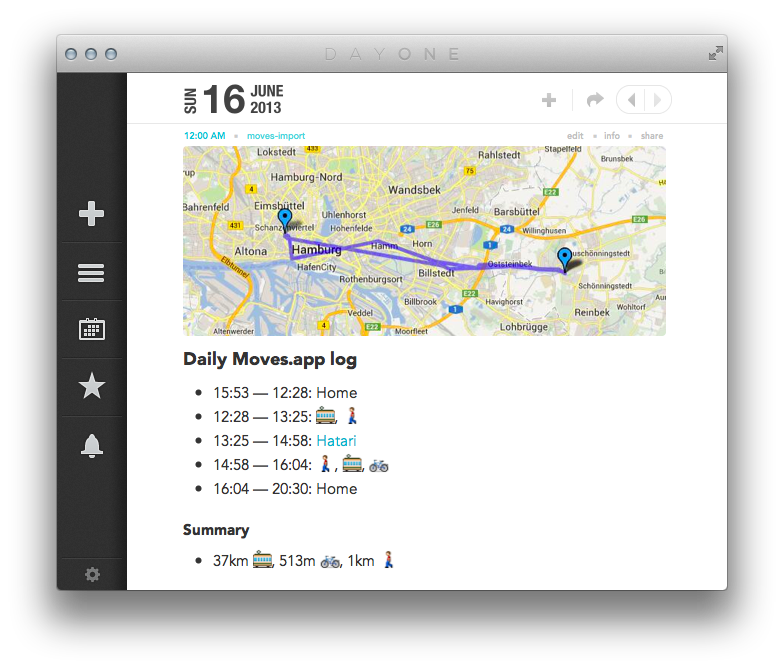
Task: Select the moves-import tag
Action: (x=276, y=136)
